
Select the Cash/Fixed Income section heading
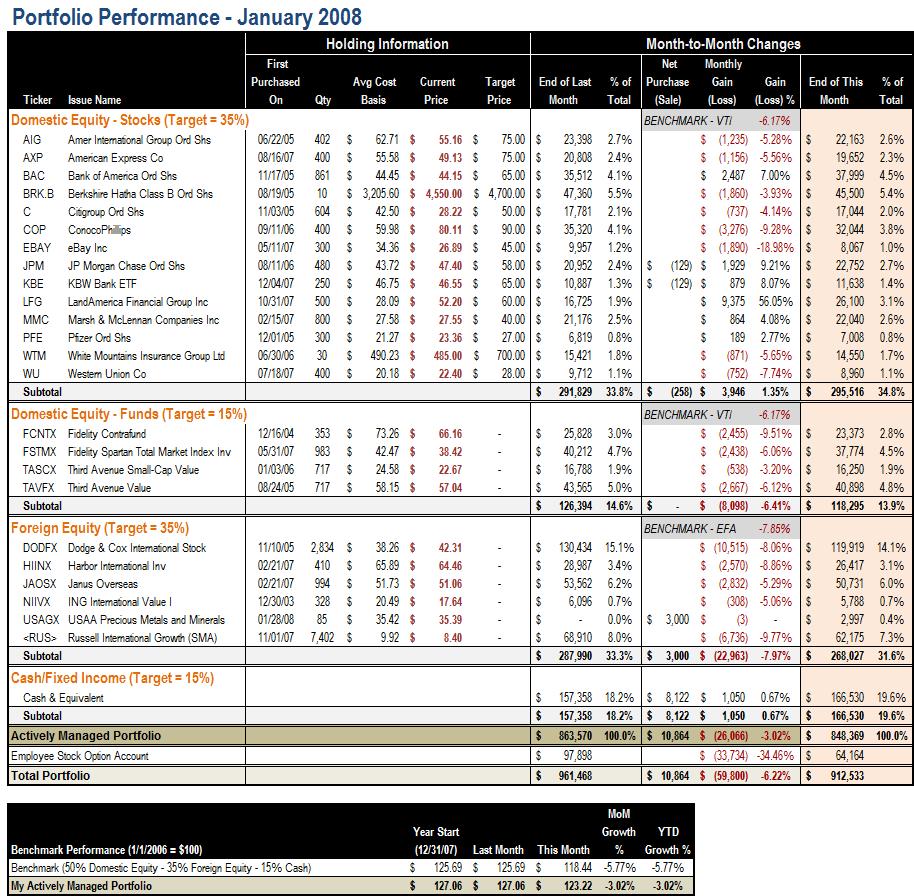112,678
